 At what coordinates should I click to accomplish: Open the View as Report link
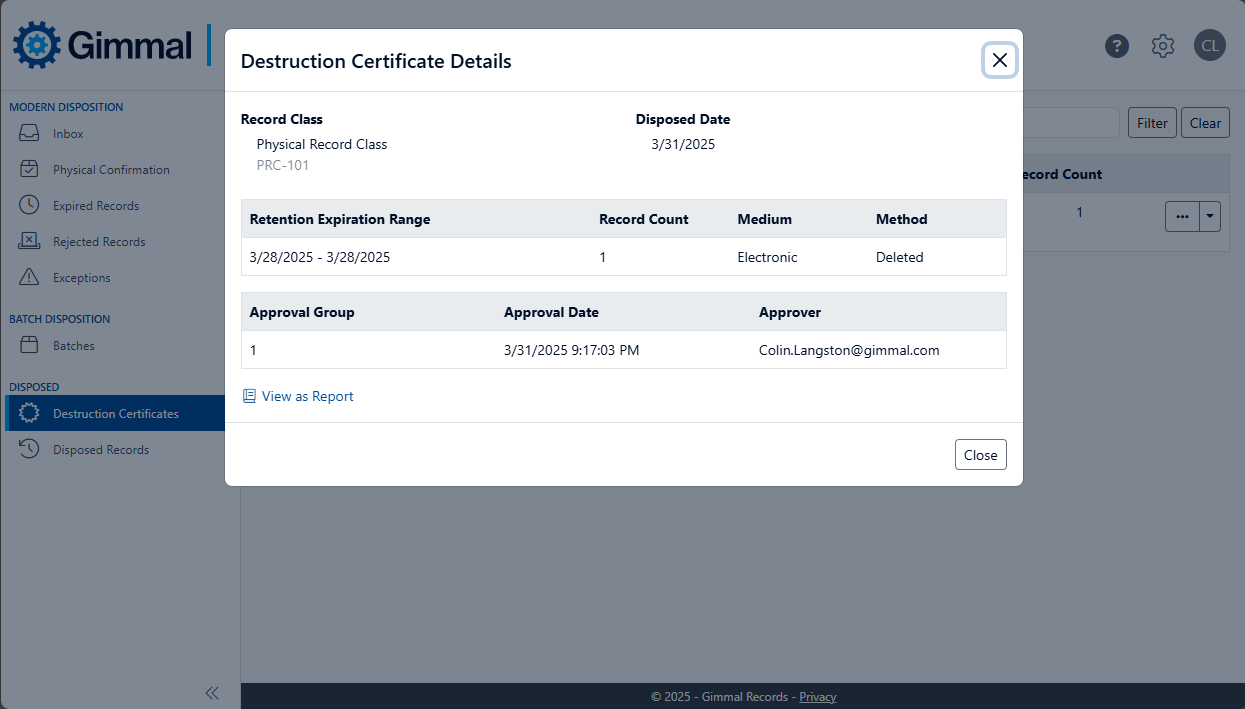(x=307, y=396)
